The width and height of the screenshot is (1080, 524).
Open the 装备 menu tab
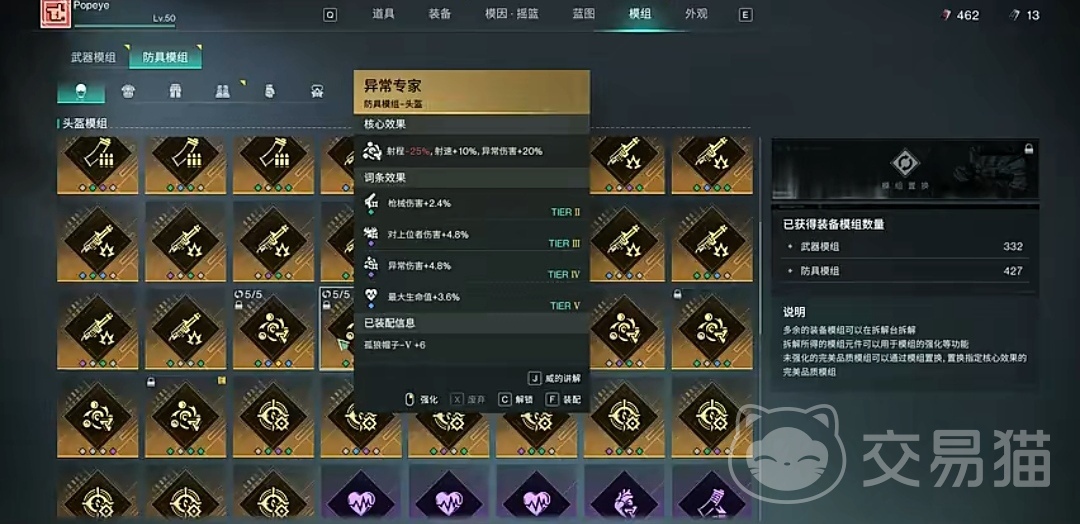439,14
